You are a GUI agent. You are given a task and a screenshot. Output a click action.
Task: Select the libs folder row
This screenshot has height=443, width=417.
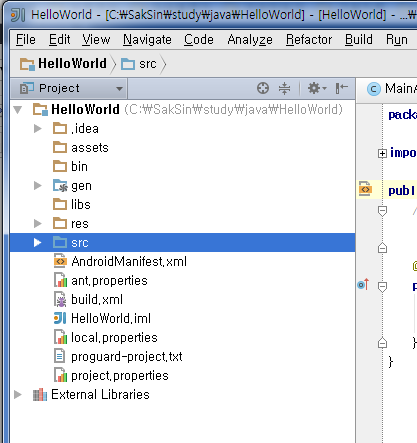point(182,204)
